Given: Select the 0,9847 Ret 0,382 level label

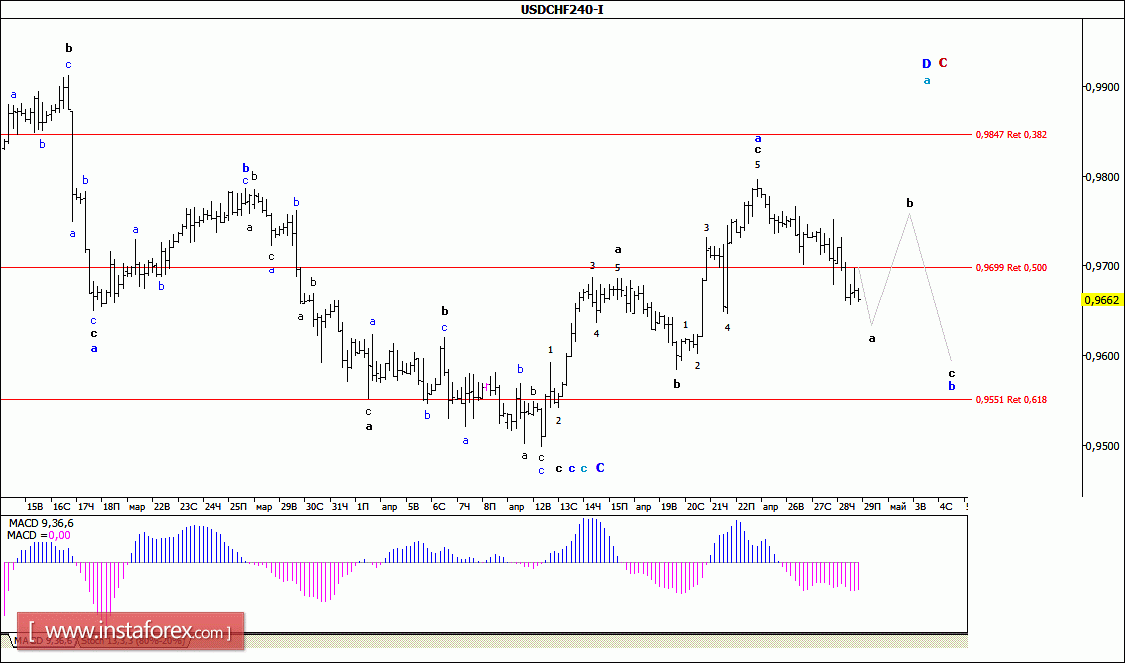Looking at the screenshot, I should 1011,134.
